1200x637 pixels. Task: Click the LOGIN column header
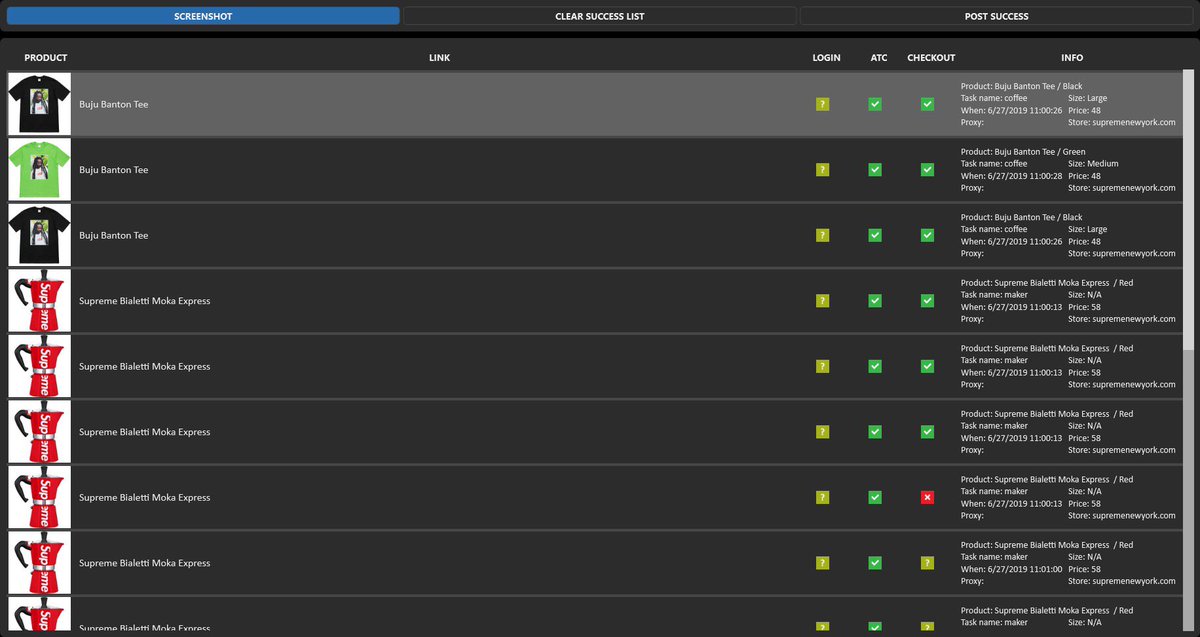coord(826,58)
